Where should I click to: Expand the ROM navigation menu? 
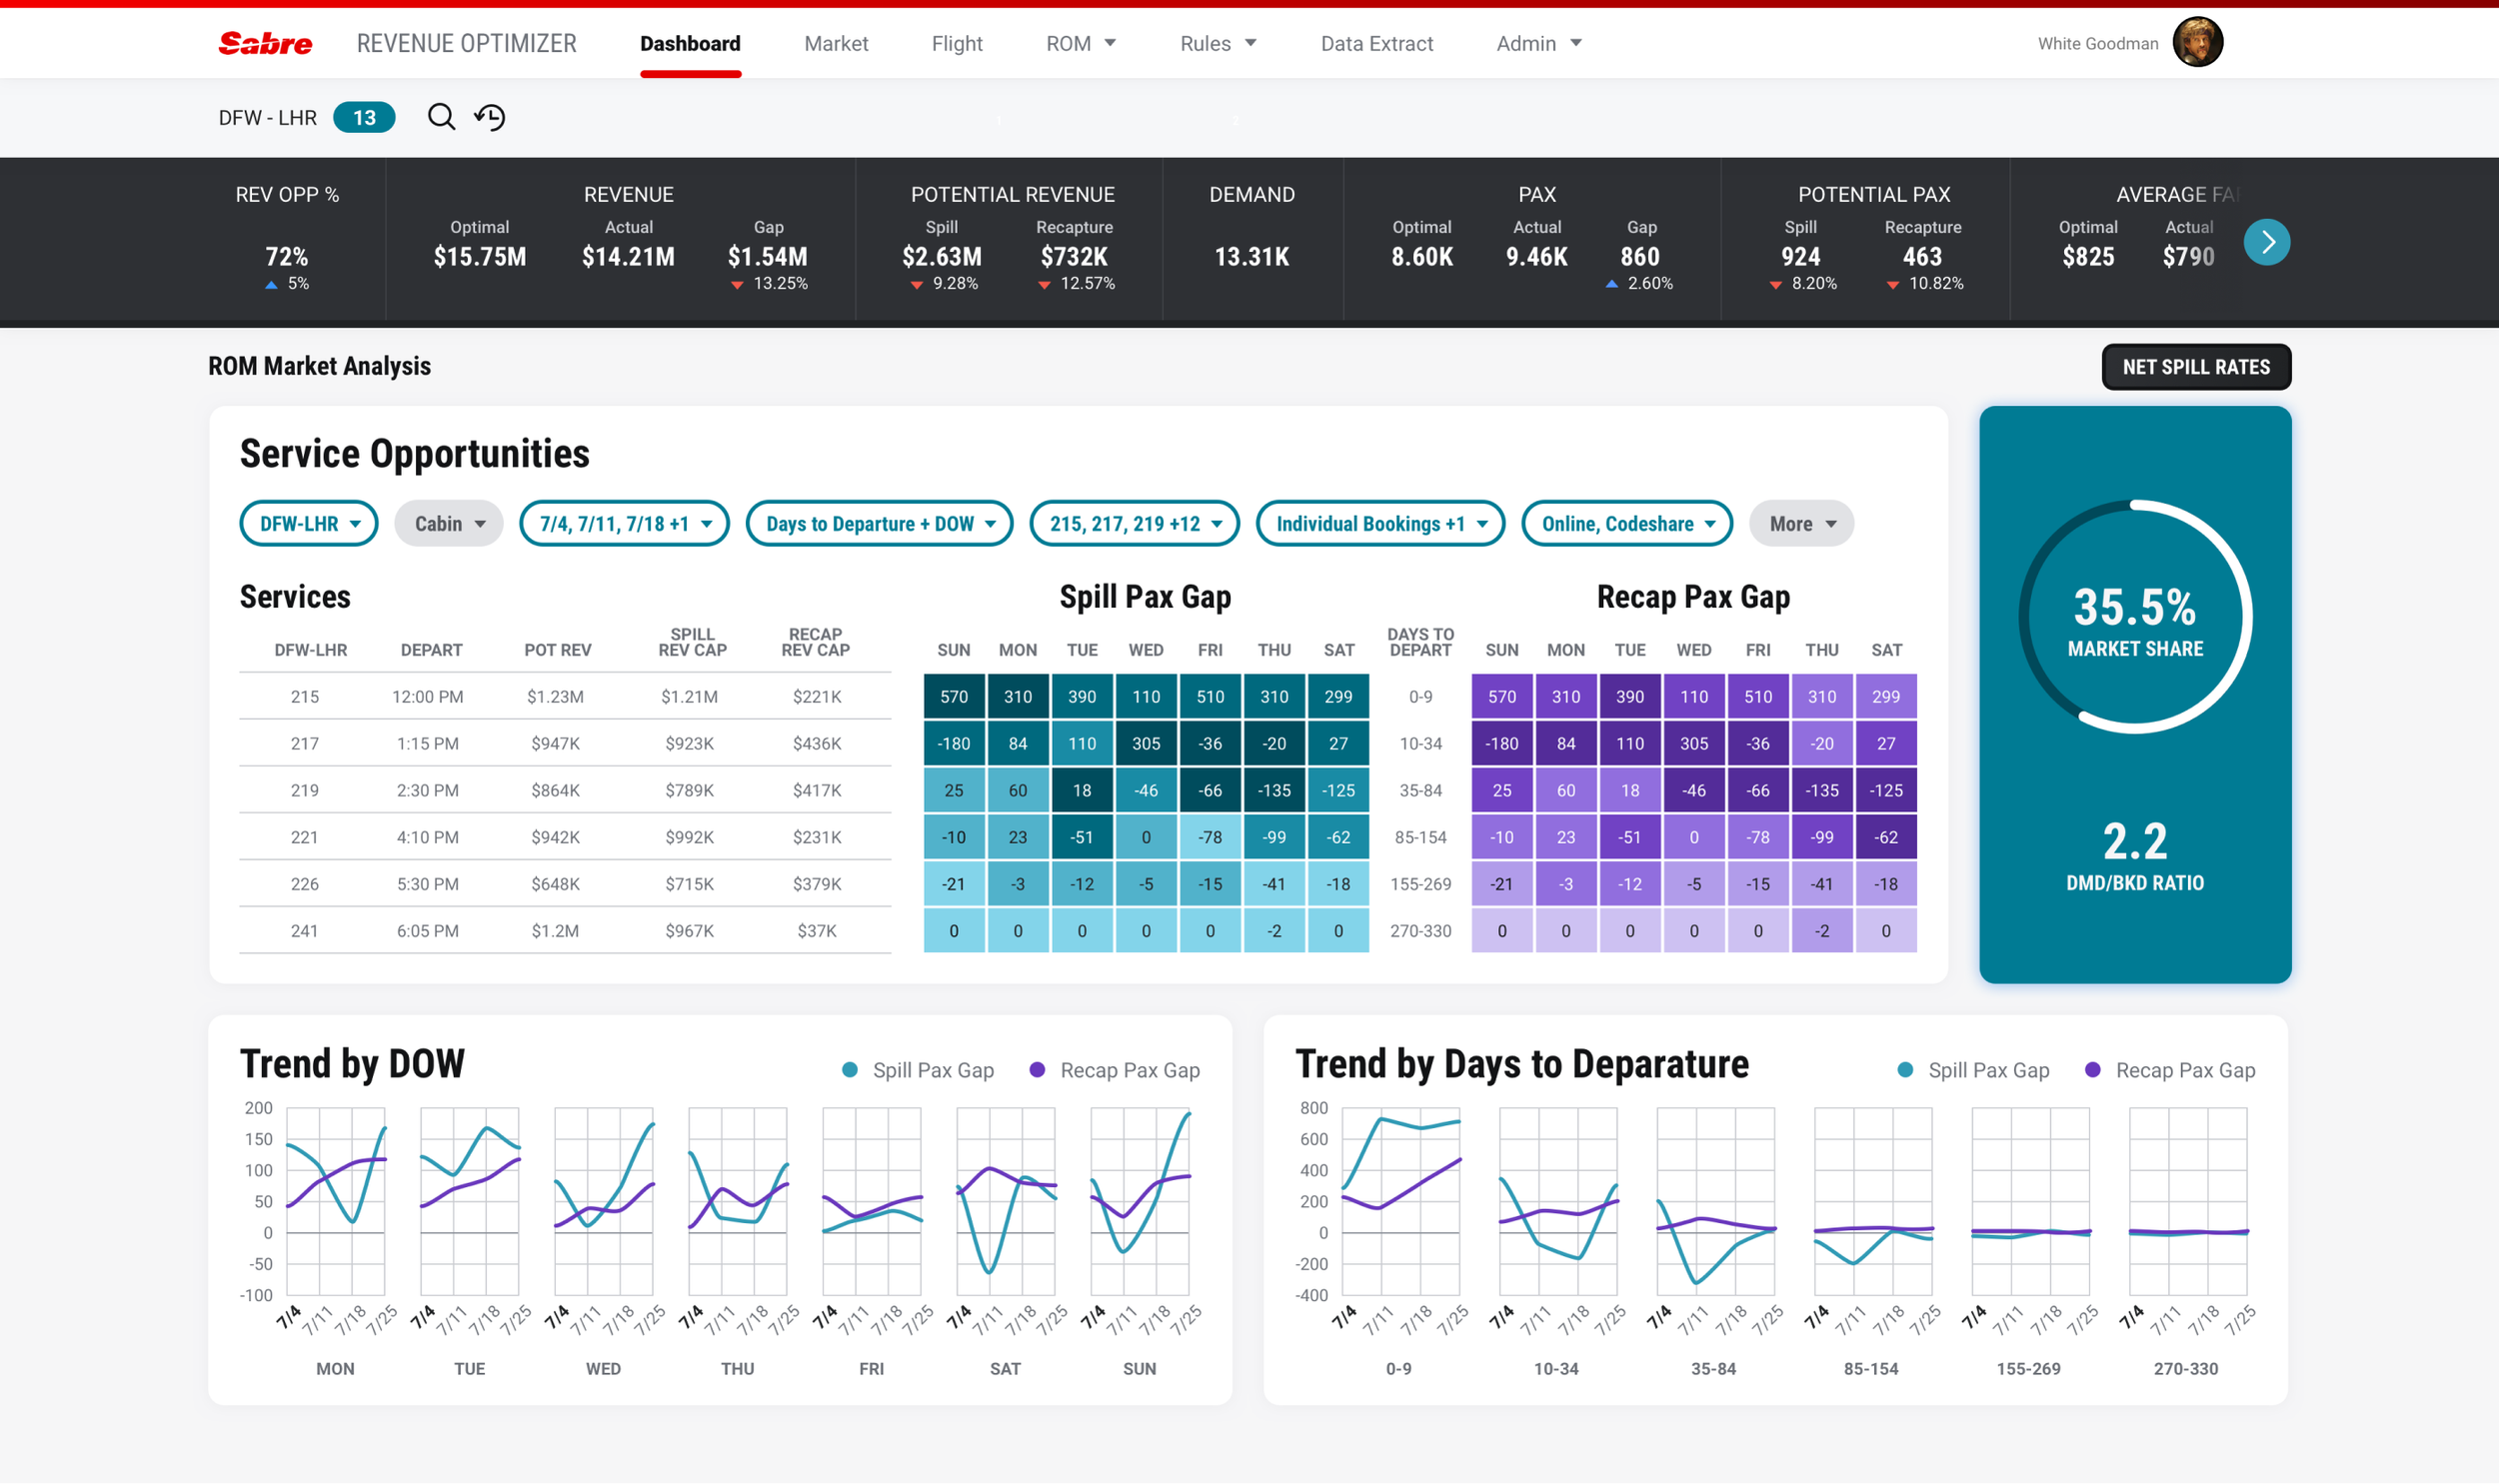pos(1080,43)
